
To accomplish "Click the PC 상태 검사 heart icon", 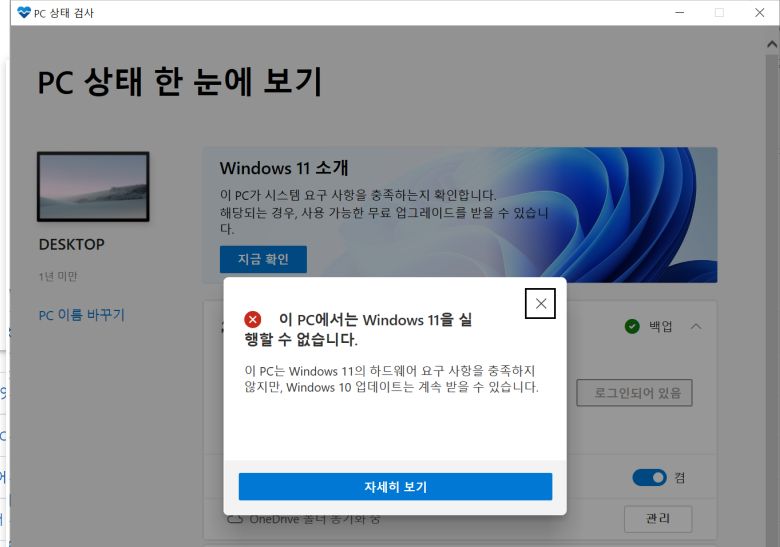I will click(x=24, y=12).
